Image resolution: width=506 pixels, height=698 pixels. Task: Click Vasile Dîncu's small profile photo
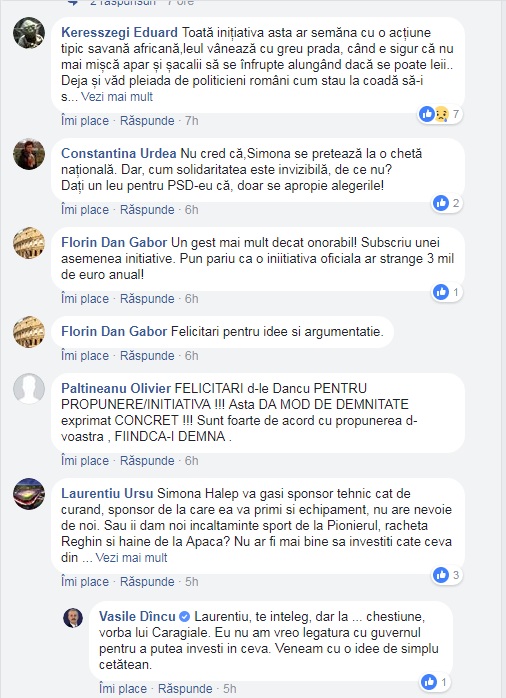coord(73,618)
